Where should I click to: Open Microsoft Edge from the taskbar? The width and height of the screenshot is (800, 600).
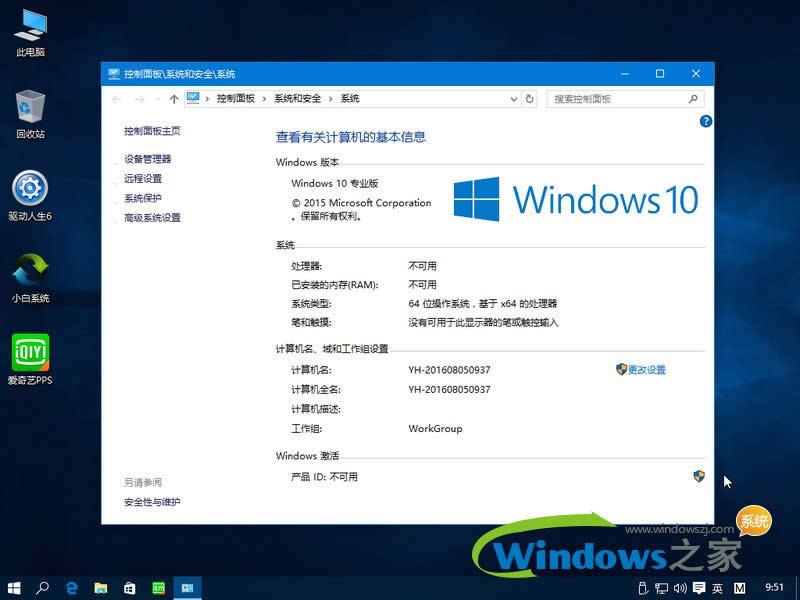pos(71,588)
